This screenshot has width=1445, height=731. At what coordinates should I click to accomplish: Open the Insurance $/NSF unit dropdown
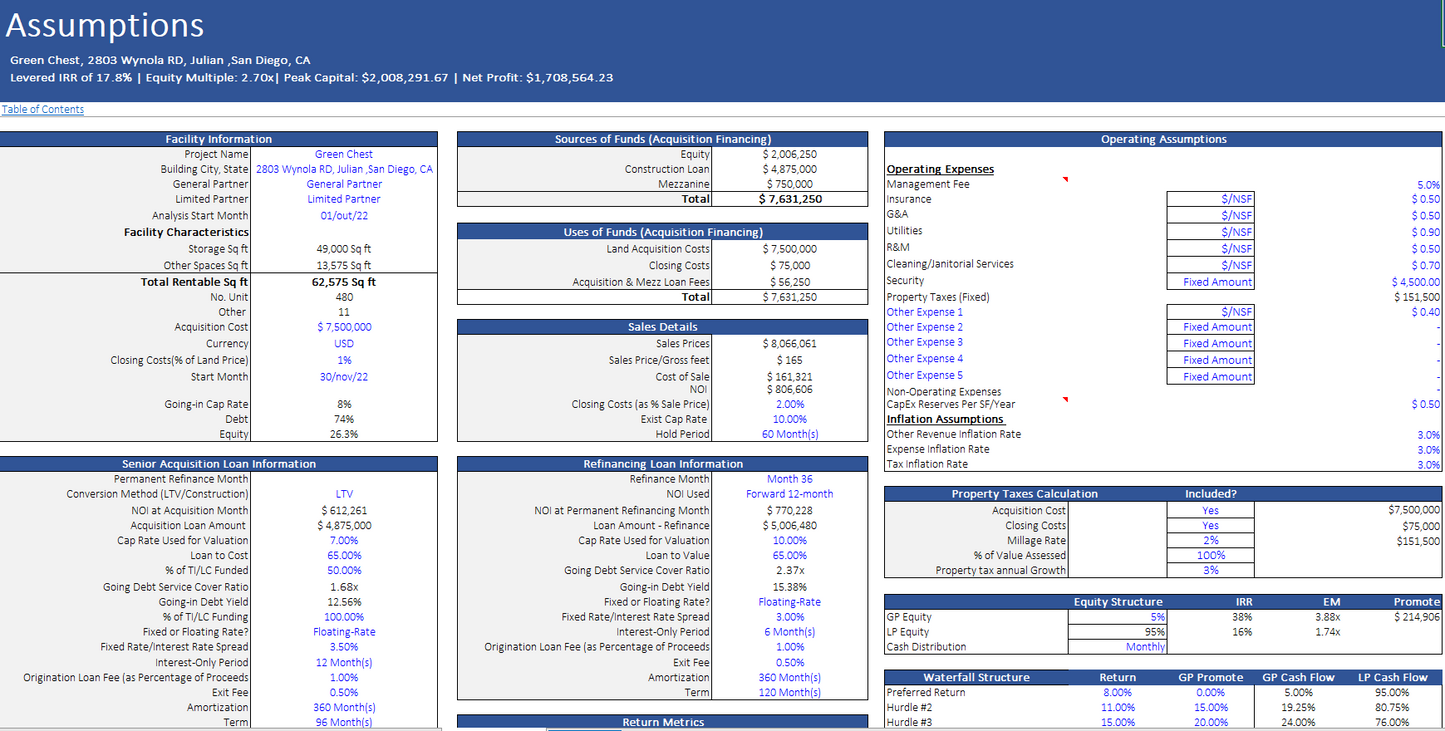(1210, 199)
